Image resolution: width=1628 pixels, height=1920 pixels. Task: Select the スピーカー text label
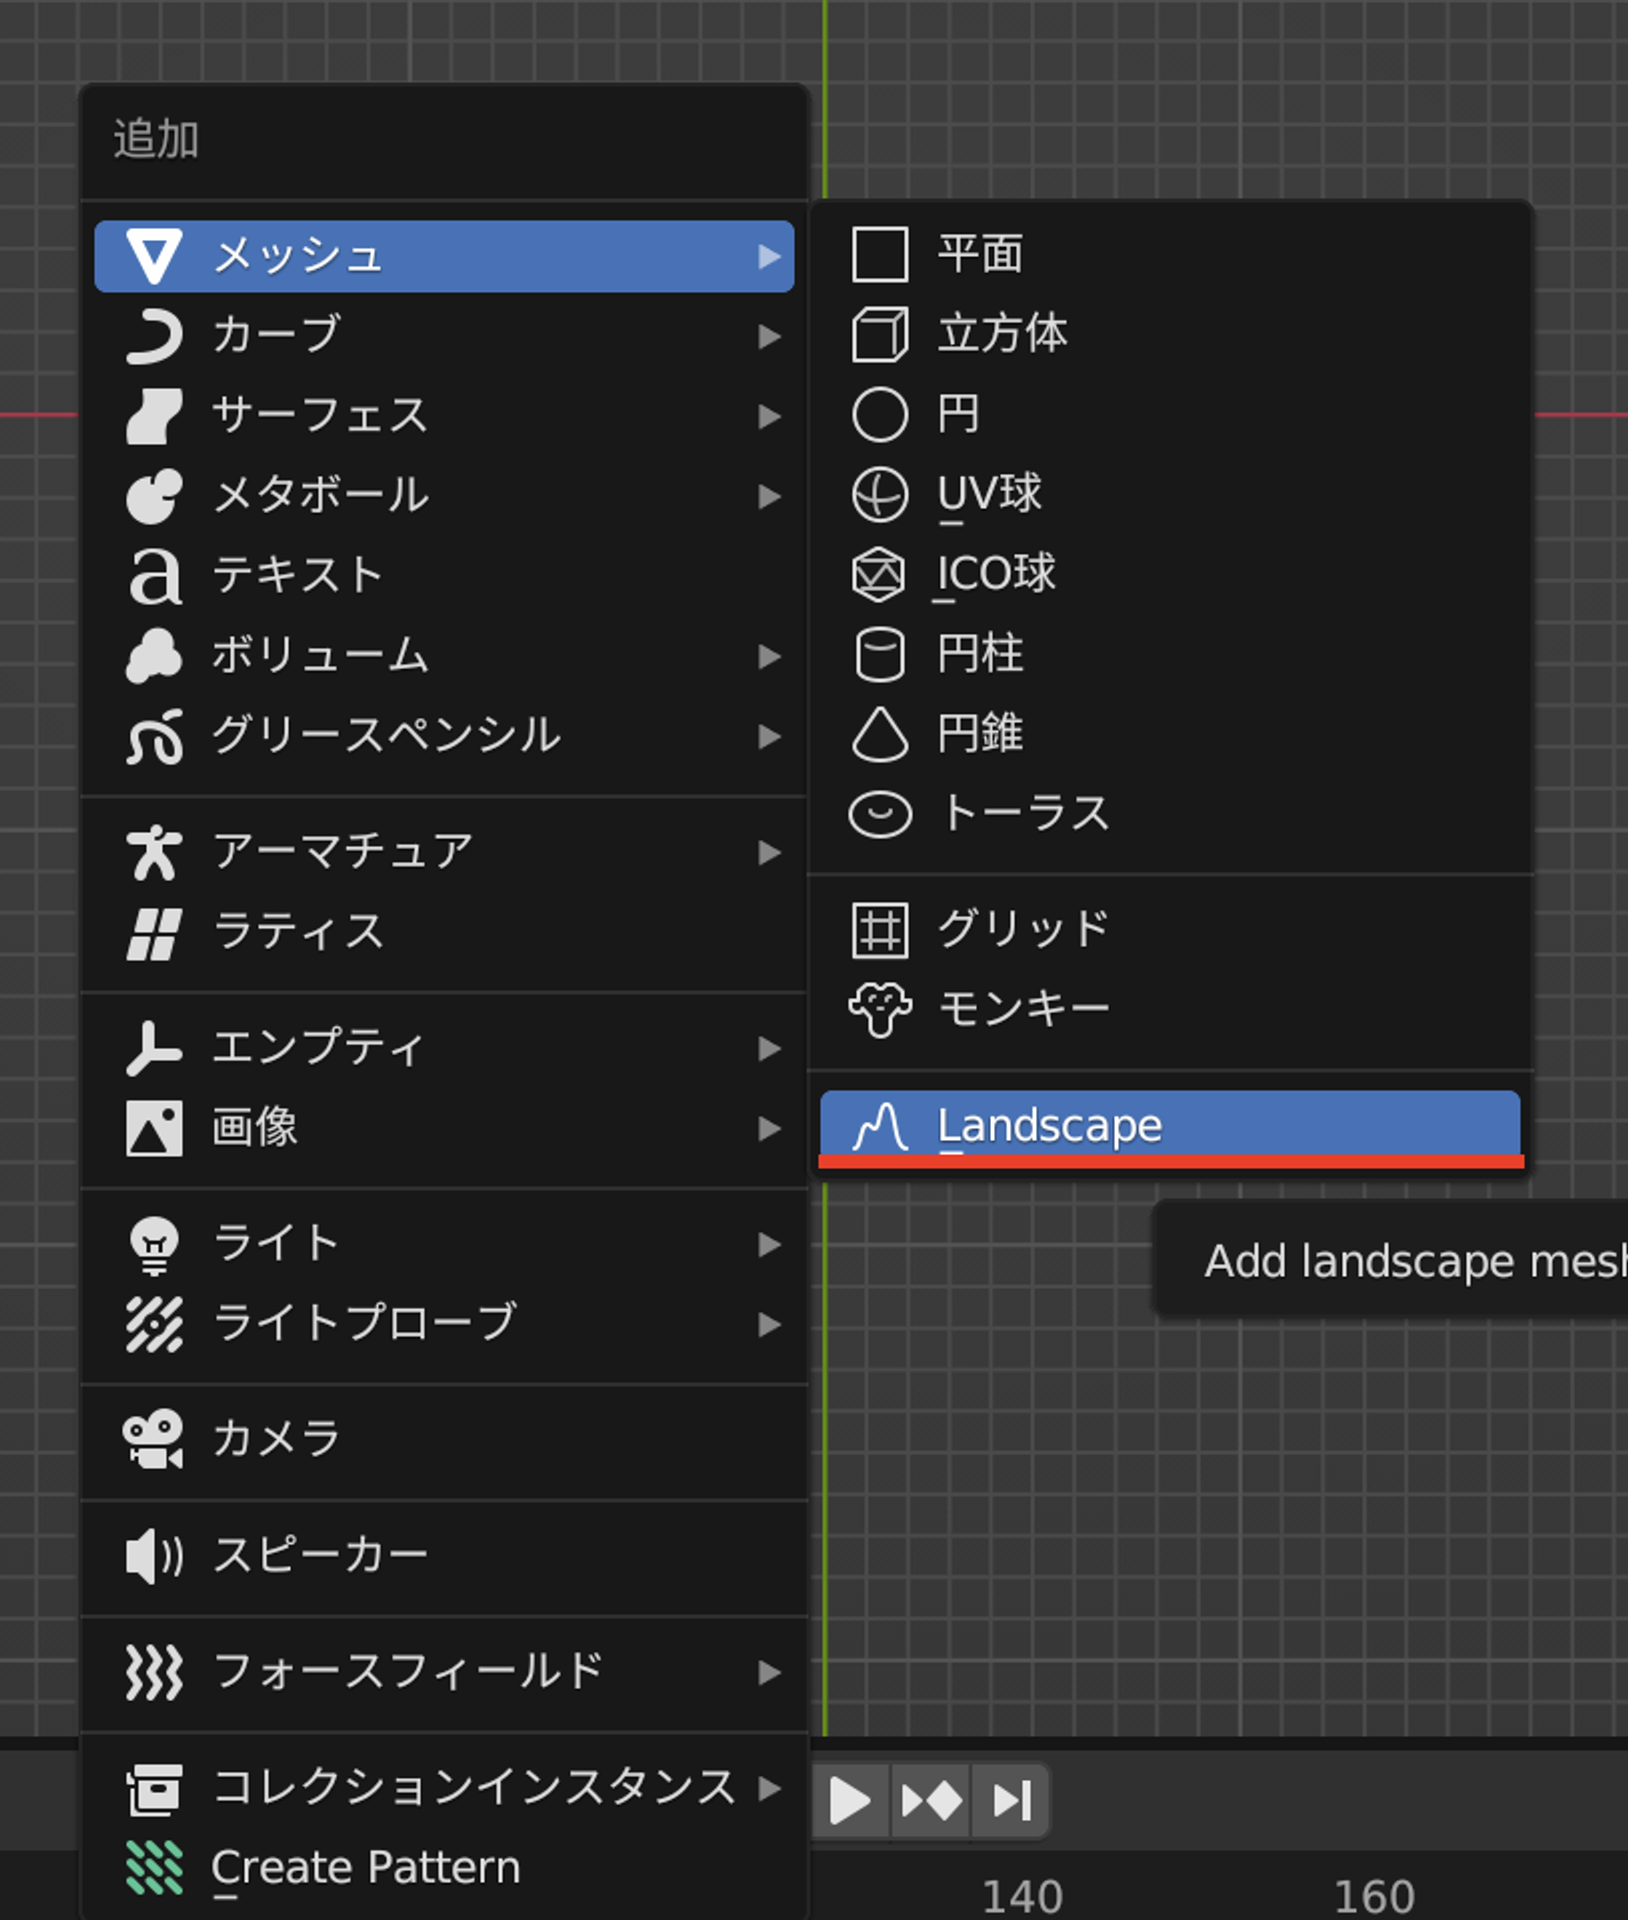pos(320,1556)
